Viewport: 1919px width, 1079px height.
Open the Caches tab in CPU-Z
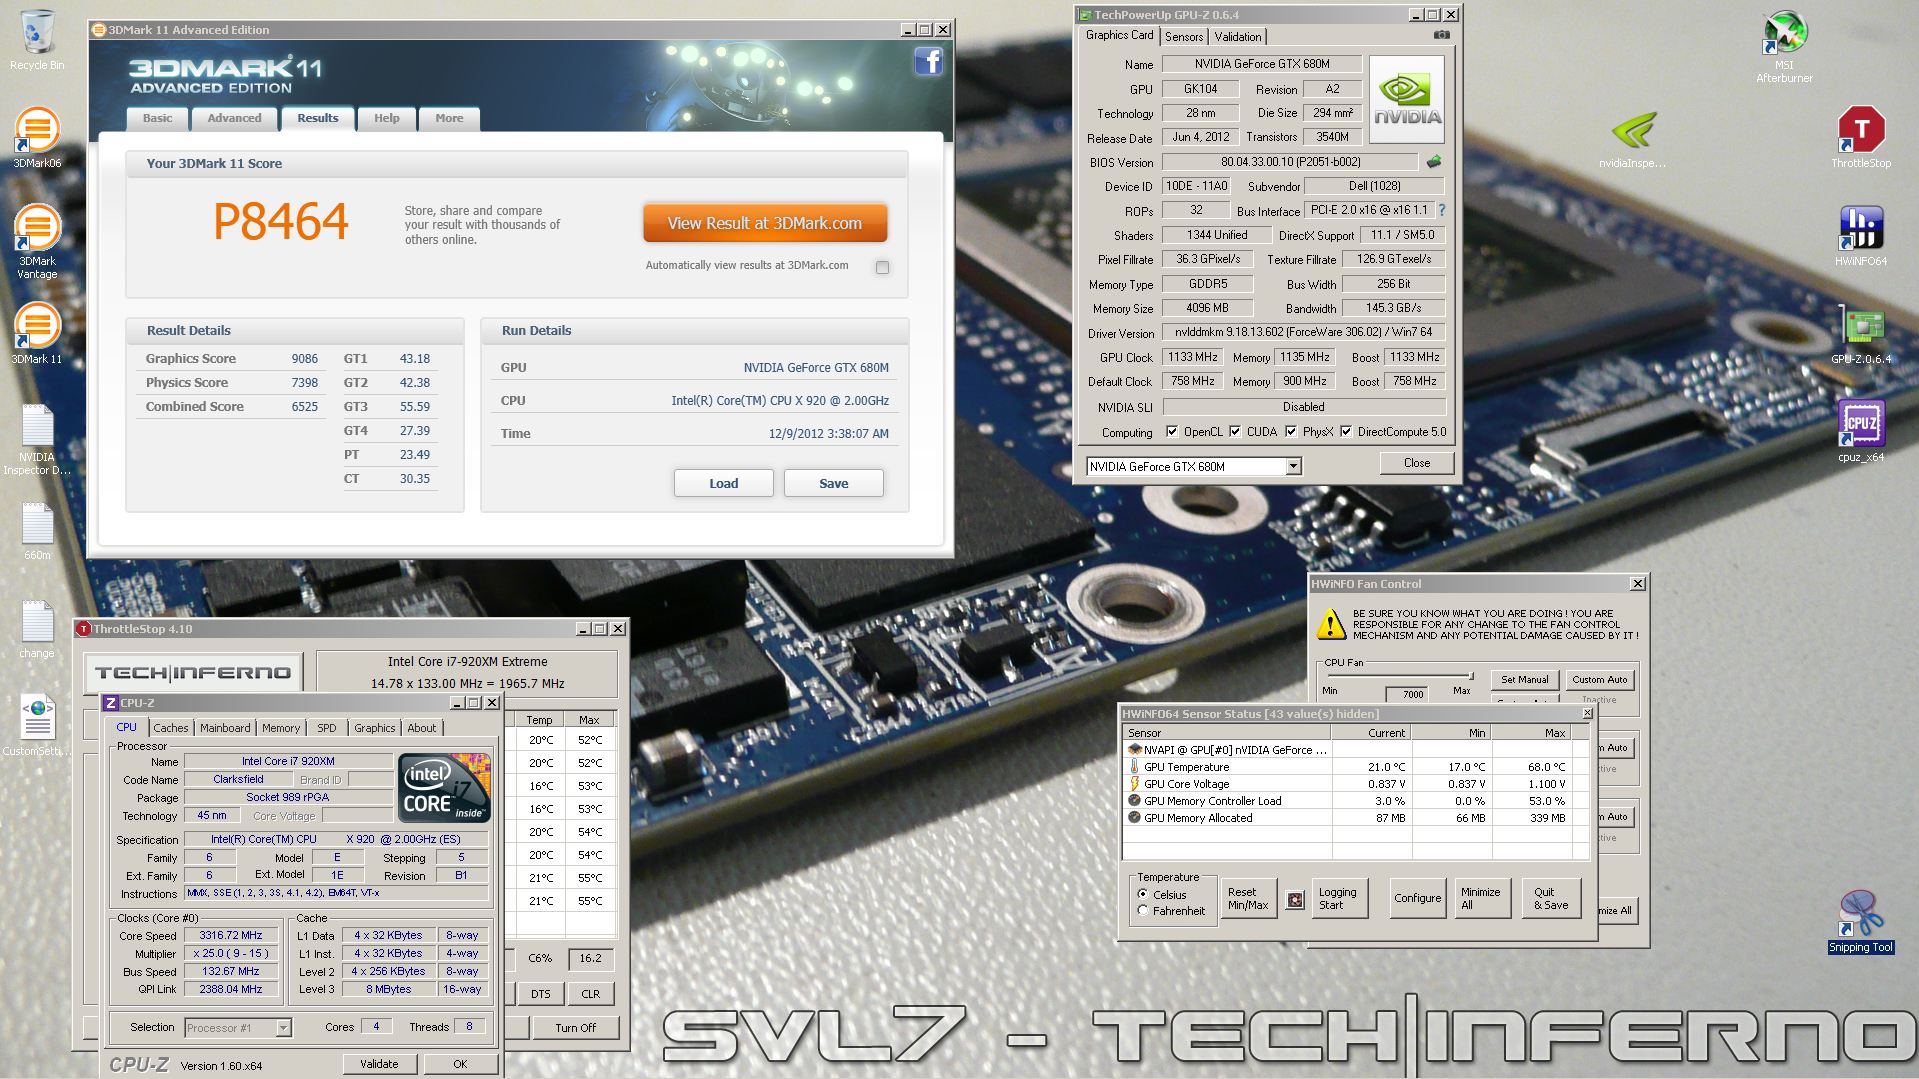coord(170,728)
